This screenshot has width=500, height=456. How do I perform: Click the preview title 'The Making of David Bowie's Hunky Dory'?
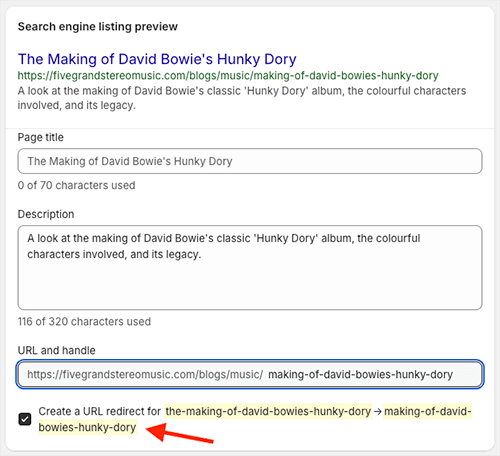click(157, 59)
